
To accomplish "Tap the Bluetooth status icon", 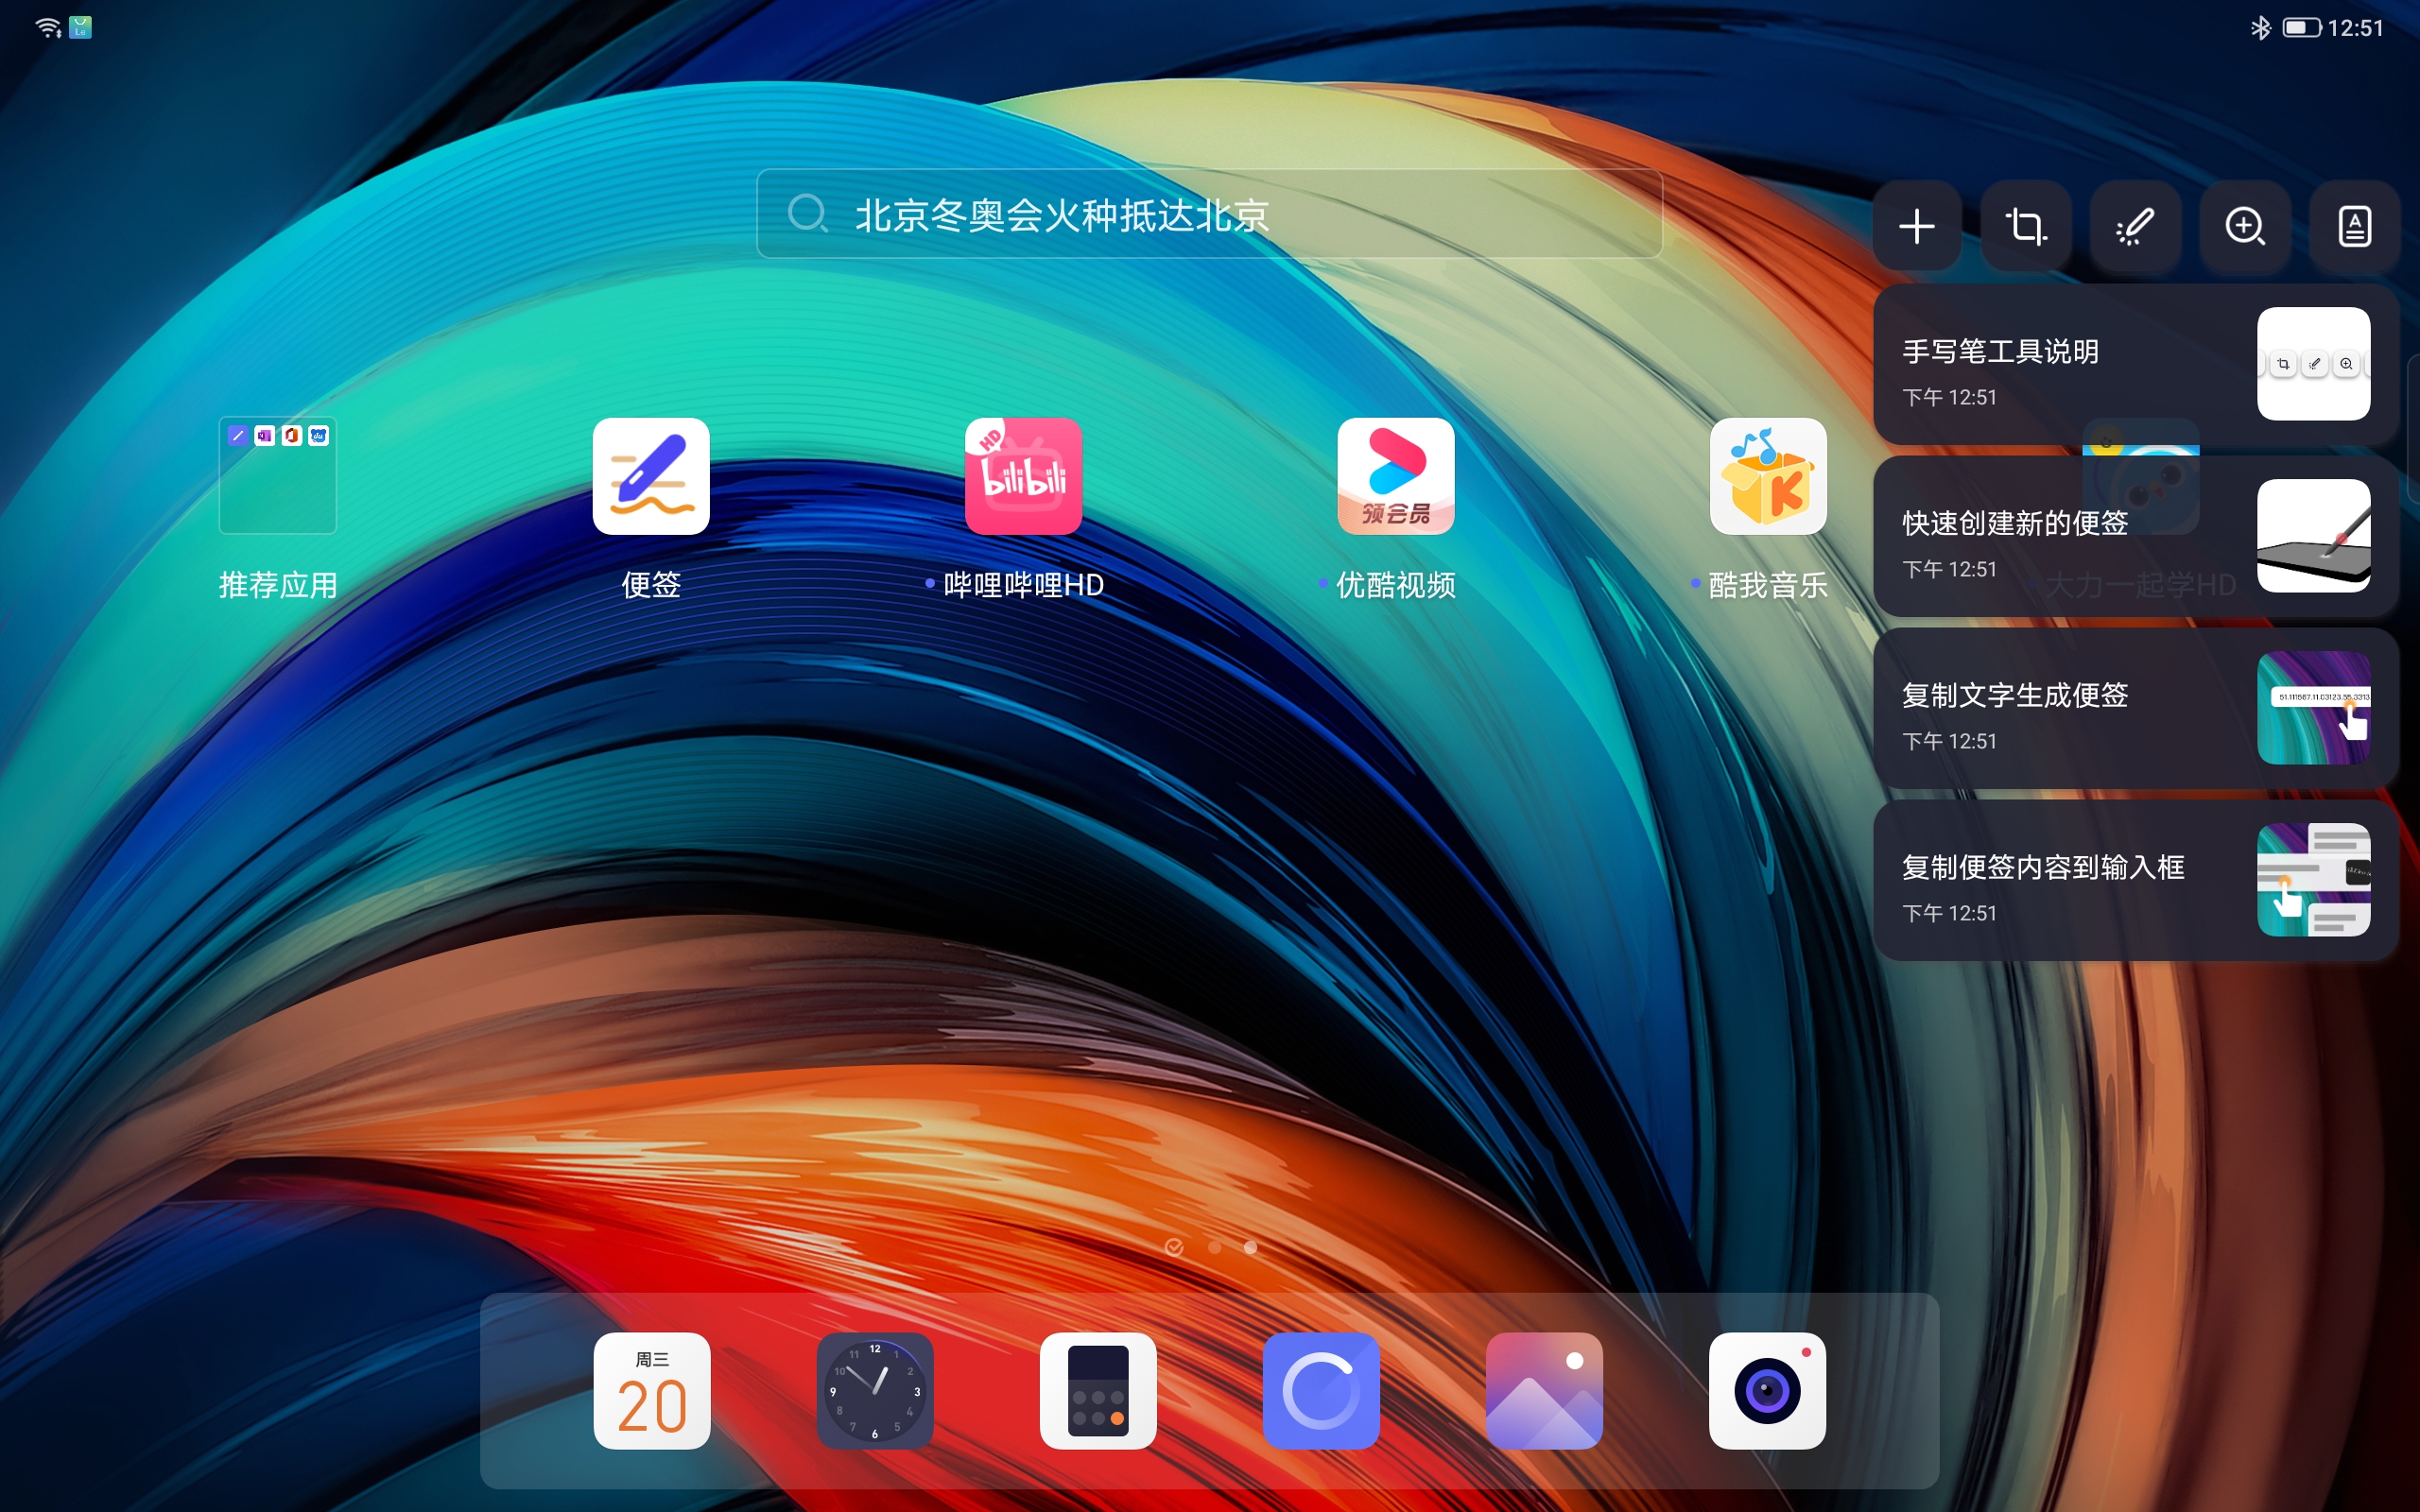I will click(2260, 28).
